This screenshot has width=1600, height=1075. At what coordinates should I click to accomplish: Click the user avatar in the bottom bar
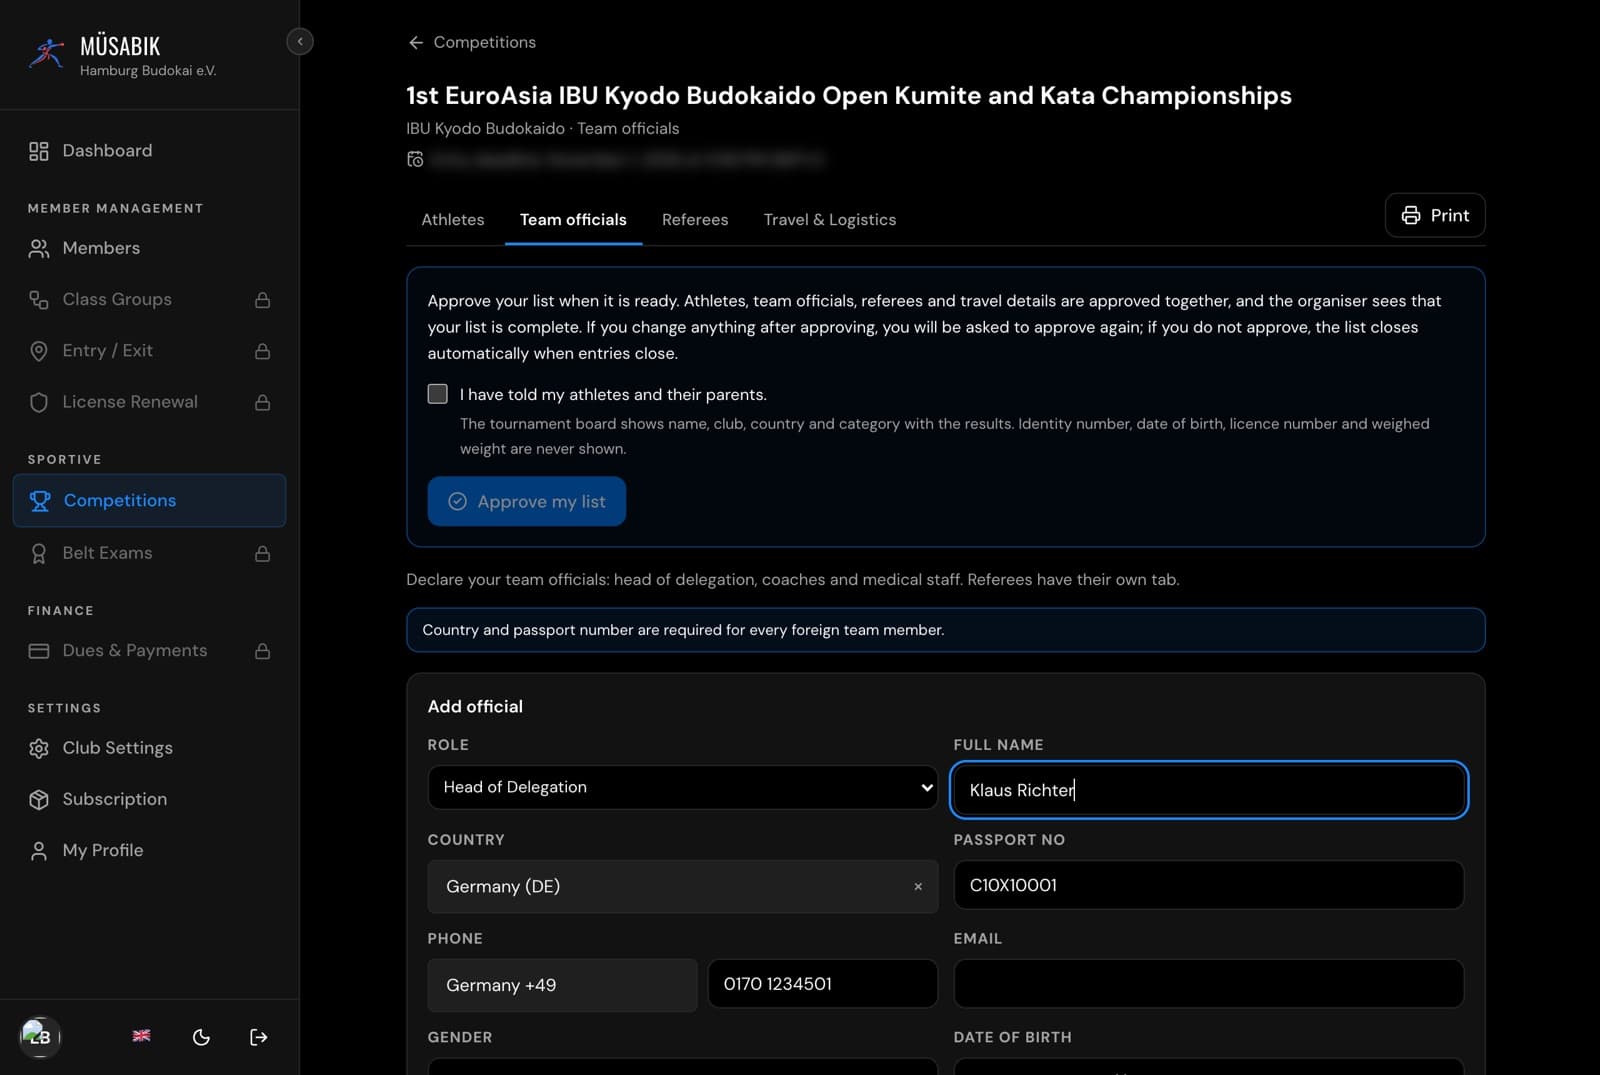(x=40, y=1036)
